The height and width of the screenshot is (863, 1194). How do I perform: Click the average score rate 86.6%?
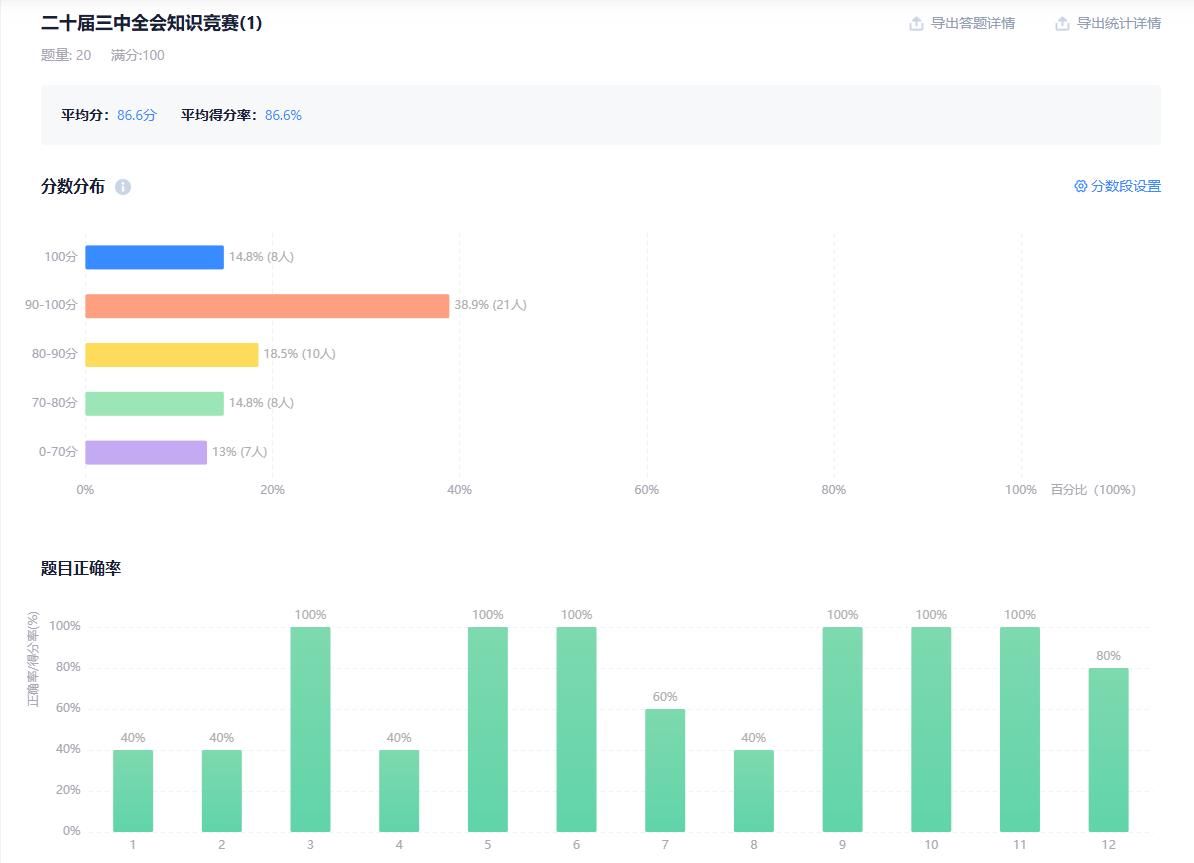(283, 115)
